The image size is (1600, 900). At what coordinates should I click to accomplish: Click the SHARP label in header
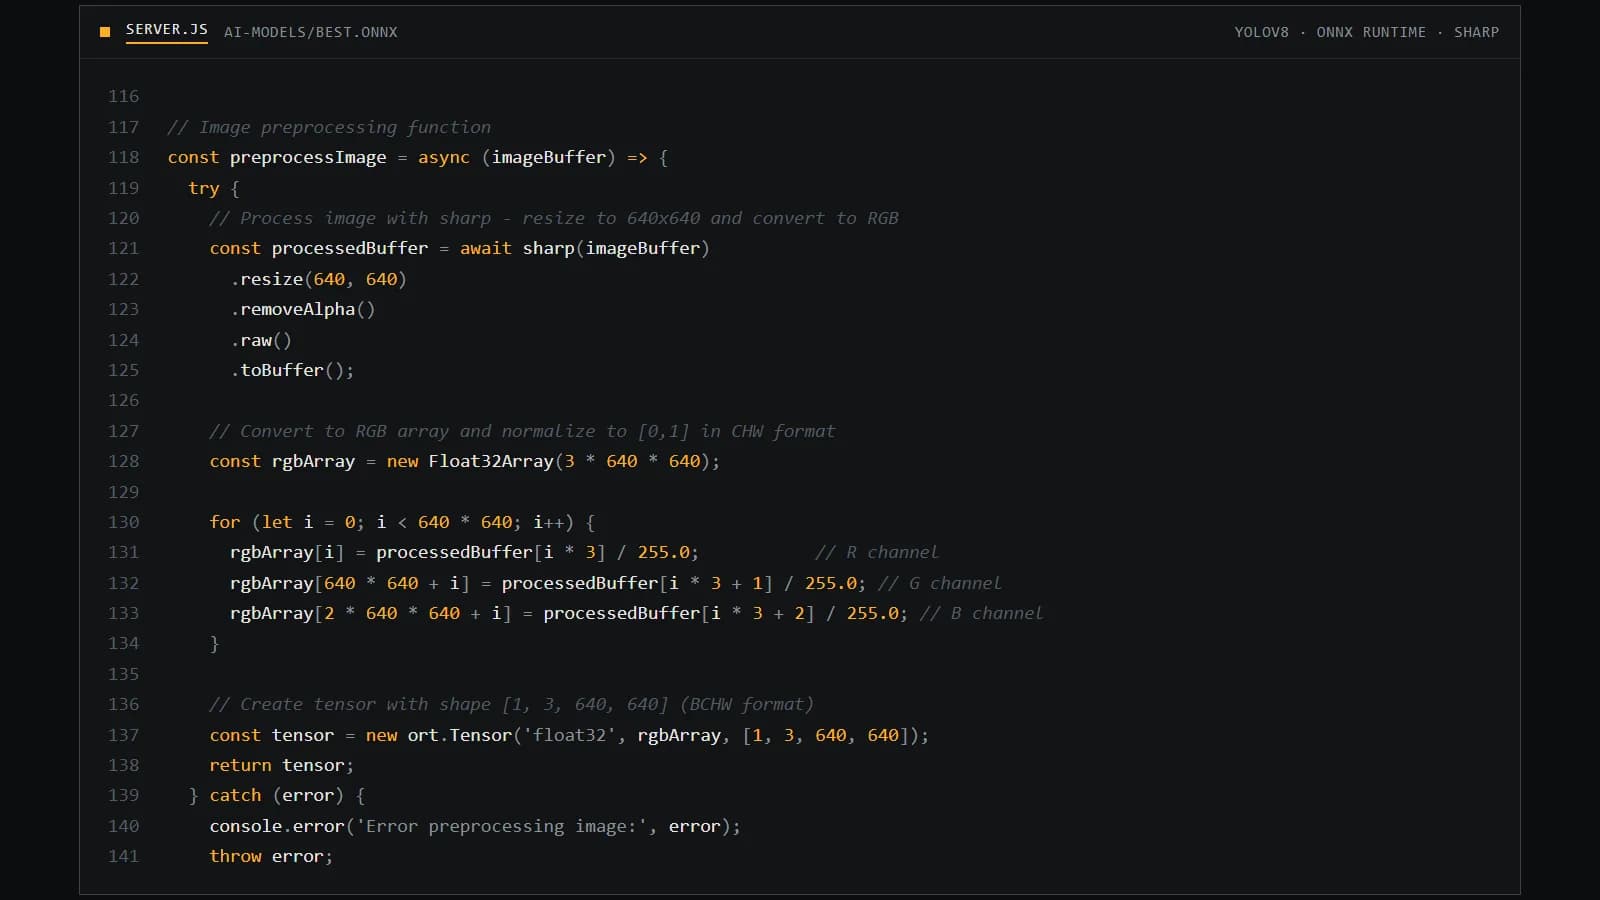coord(1476,32)
